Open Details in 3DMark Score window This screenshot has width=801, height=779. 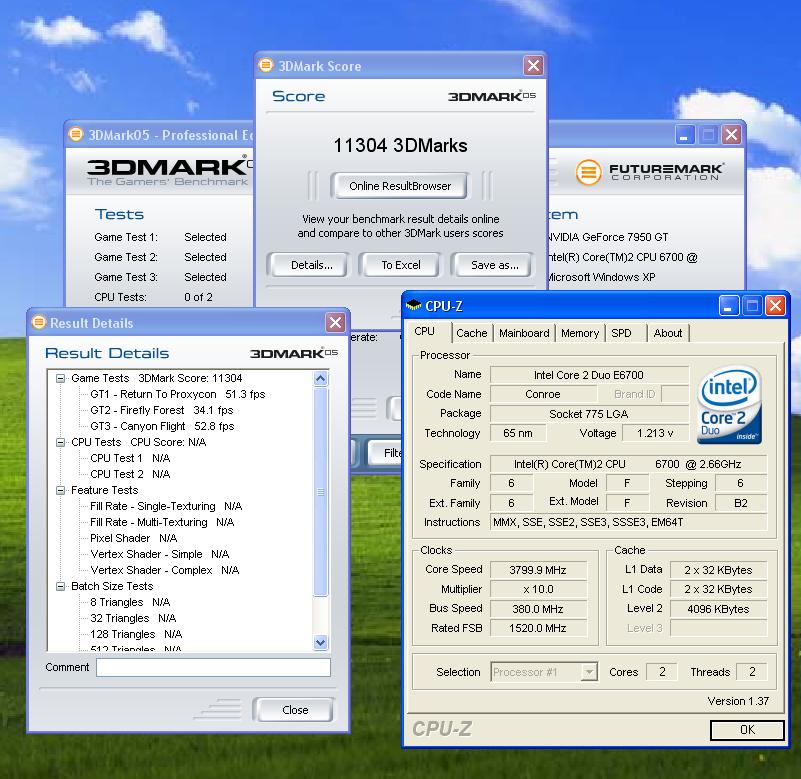click(311, 265)
